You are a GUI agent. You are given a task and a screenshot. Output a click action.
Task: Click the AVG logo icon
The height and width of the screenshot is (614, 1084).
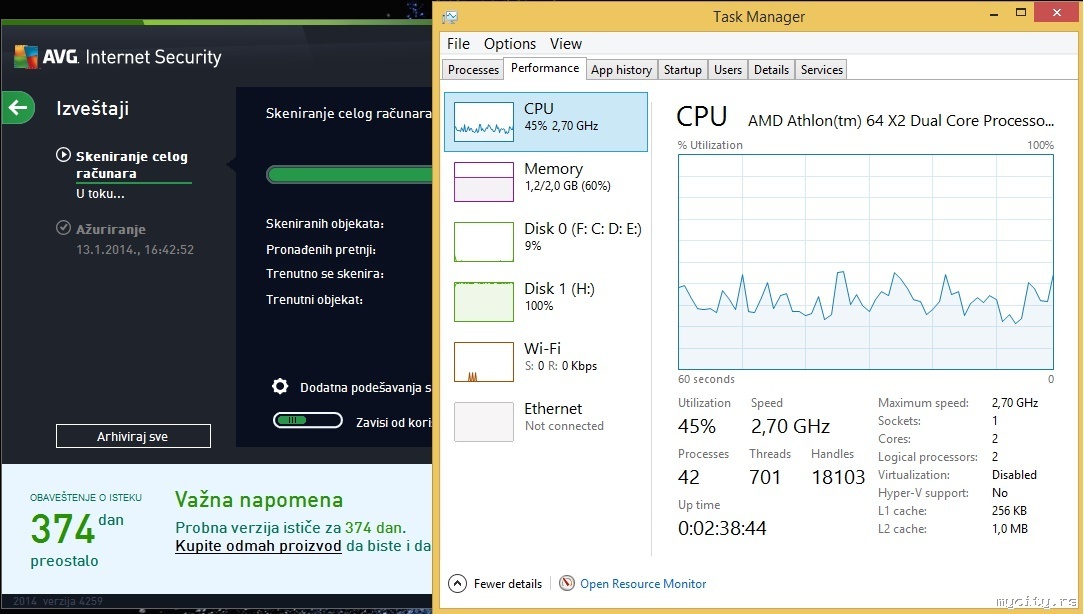point(26,57)
